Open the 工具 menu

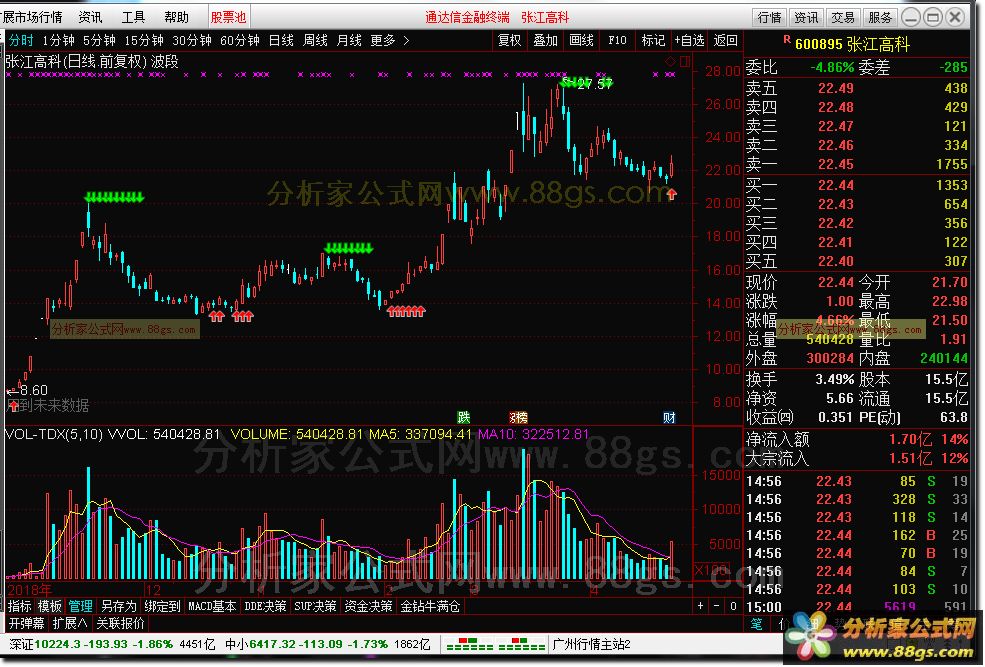[x=133, y=17]
